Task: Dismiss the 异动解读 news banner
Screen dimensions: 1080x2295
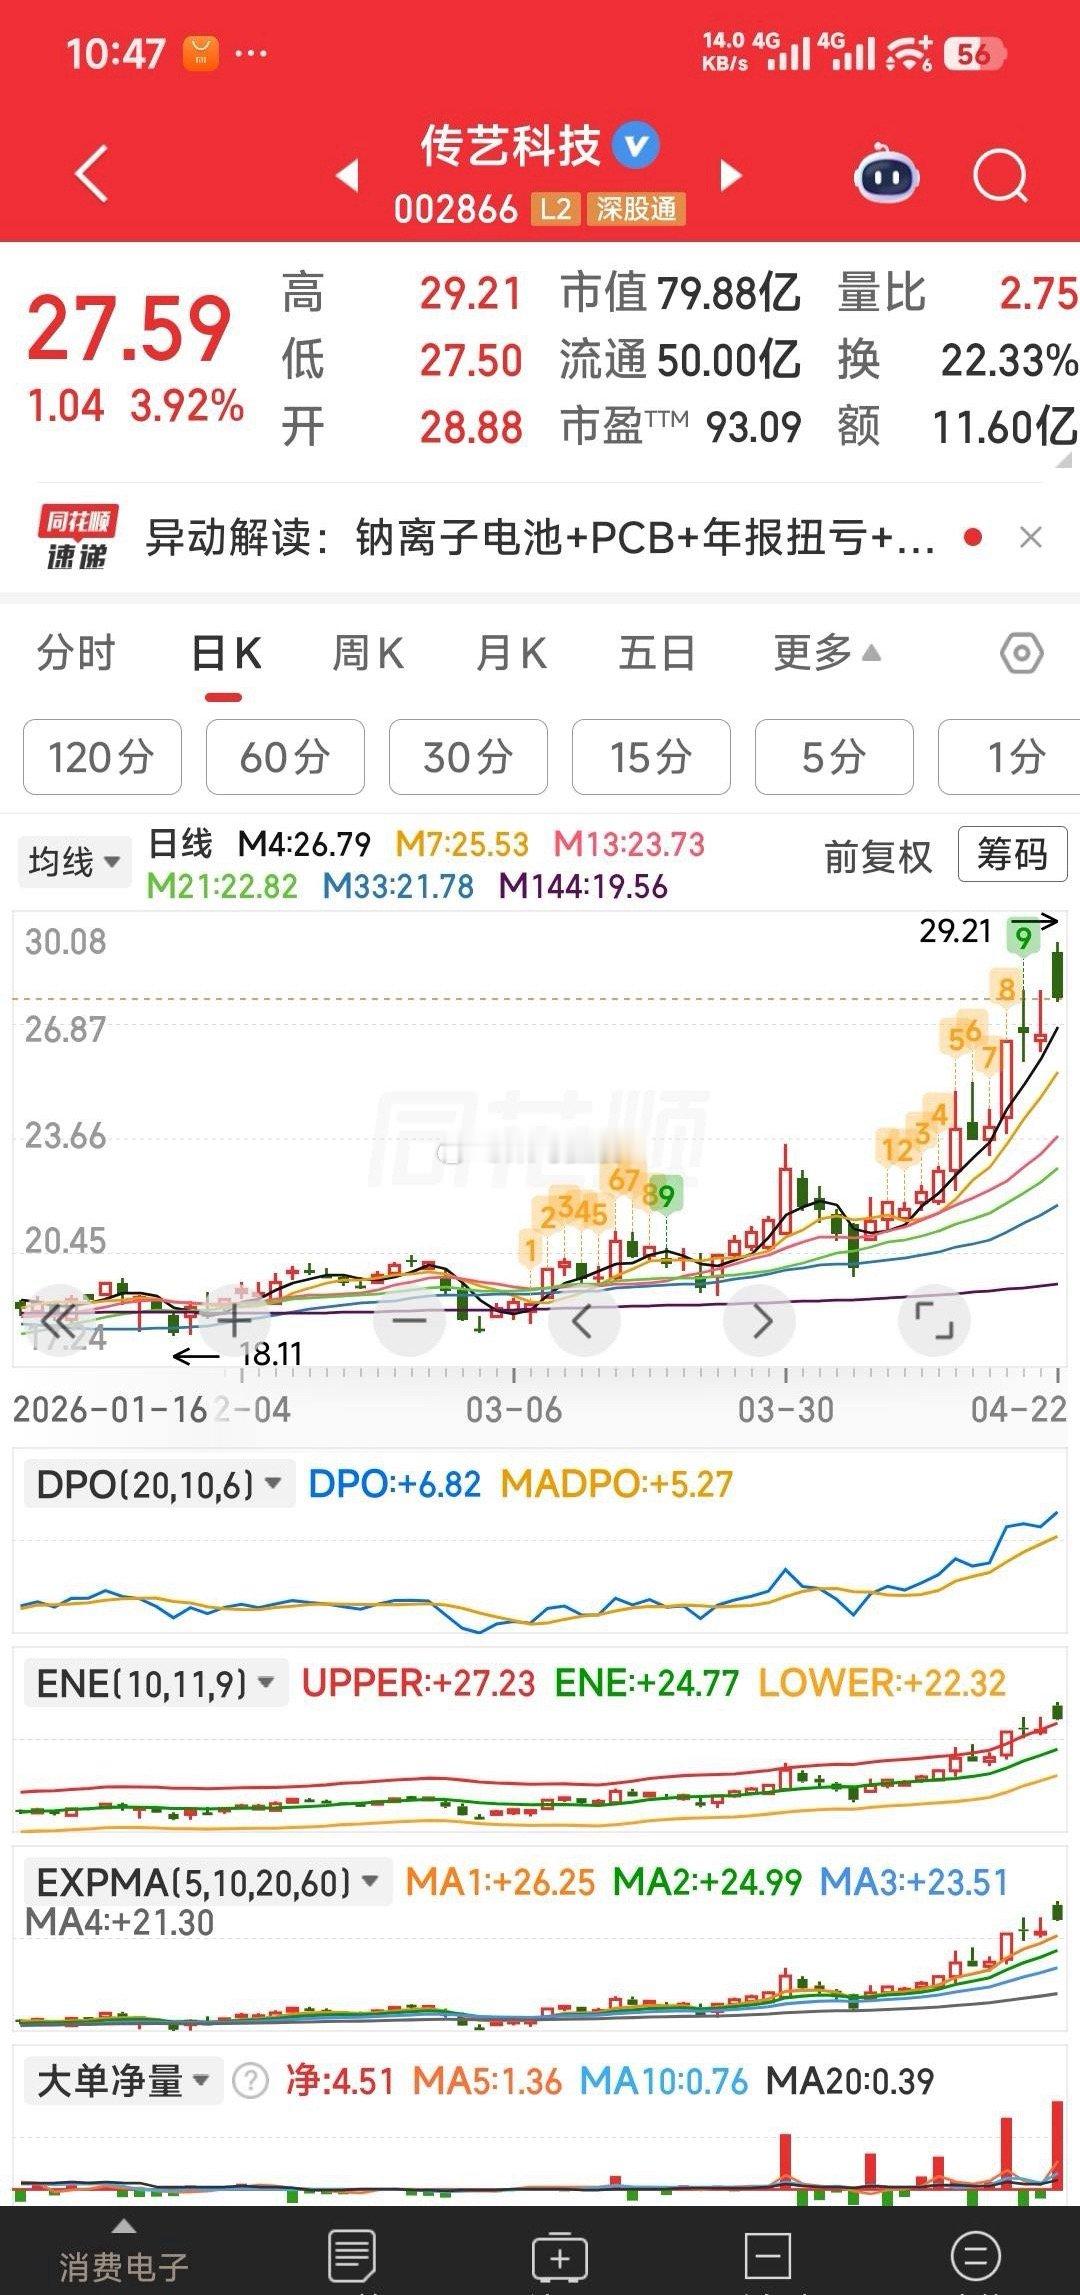Action: pyautogui.click(x=1030, y=538)
